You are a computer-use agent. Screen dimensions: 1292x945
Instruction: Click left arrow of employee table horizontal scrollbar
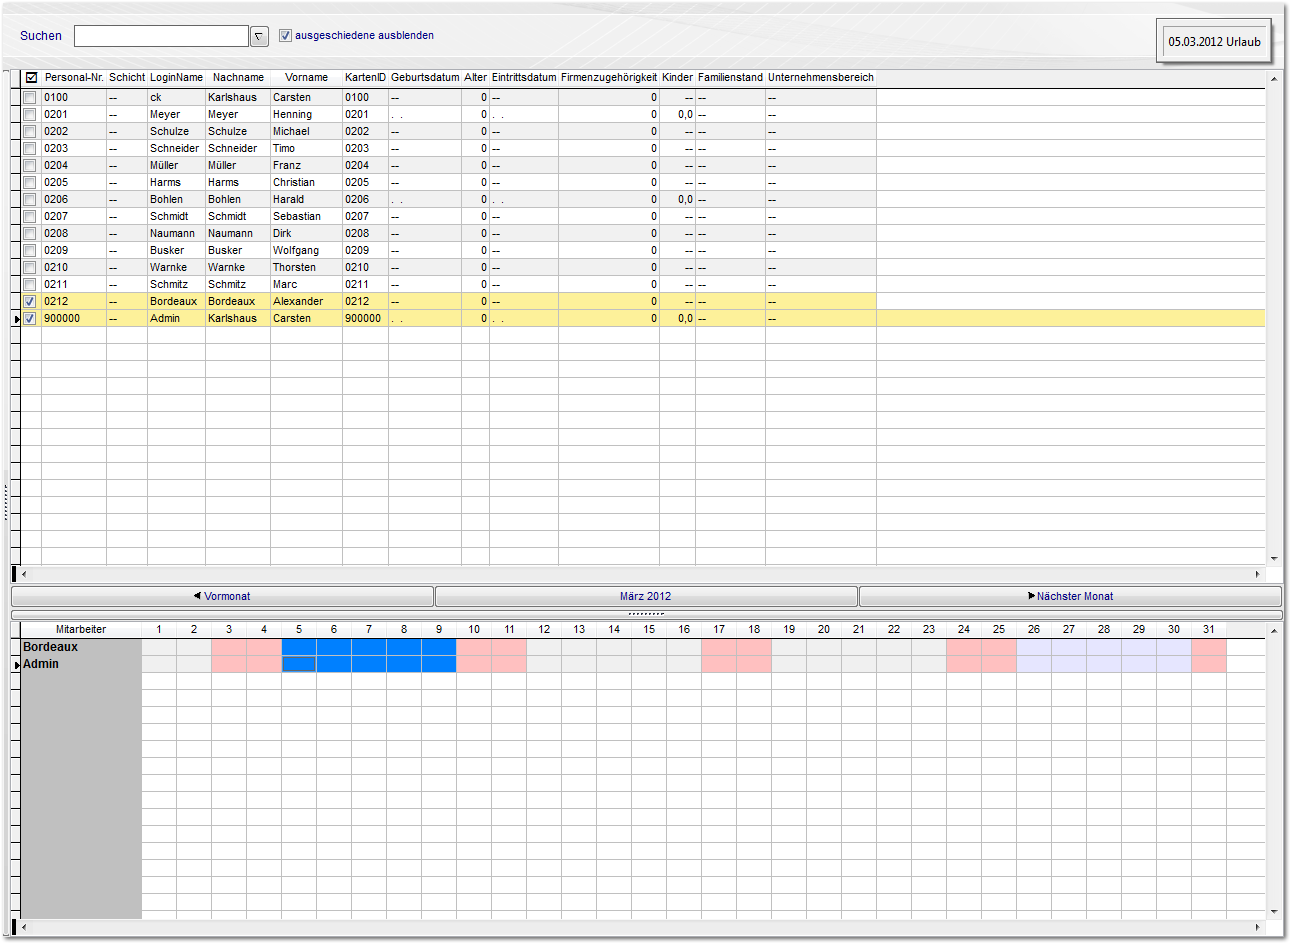point(24,574)
